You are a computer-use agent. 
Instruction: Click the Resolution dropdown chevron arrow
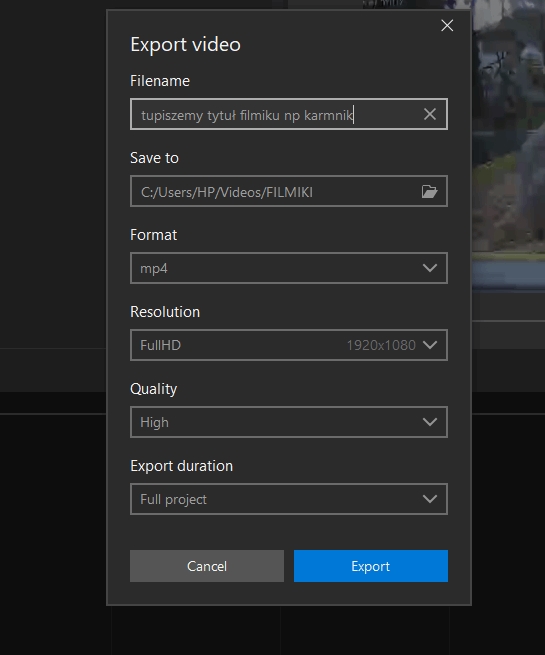point(430,345)
